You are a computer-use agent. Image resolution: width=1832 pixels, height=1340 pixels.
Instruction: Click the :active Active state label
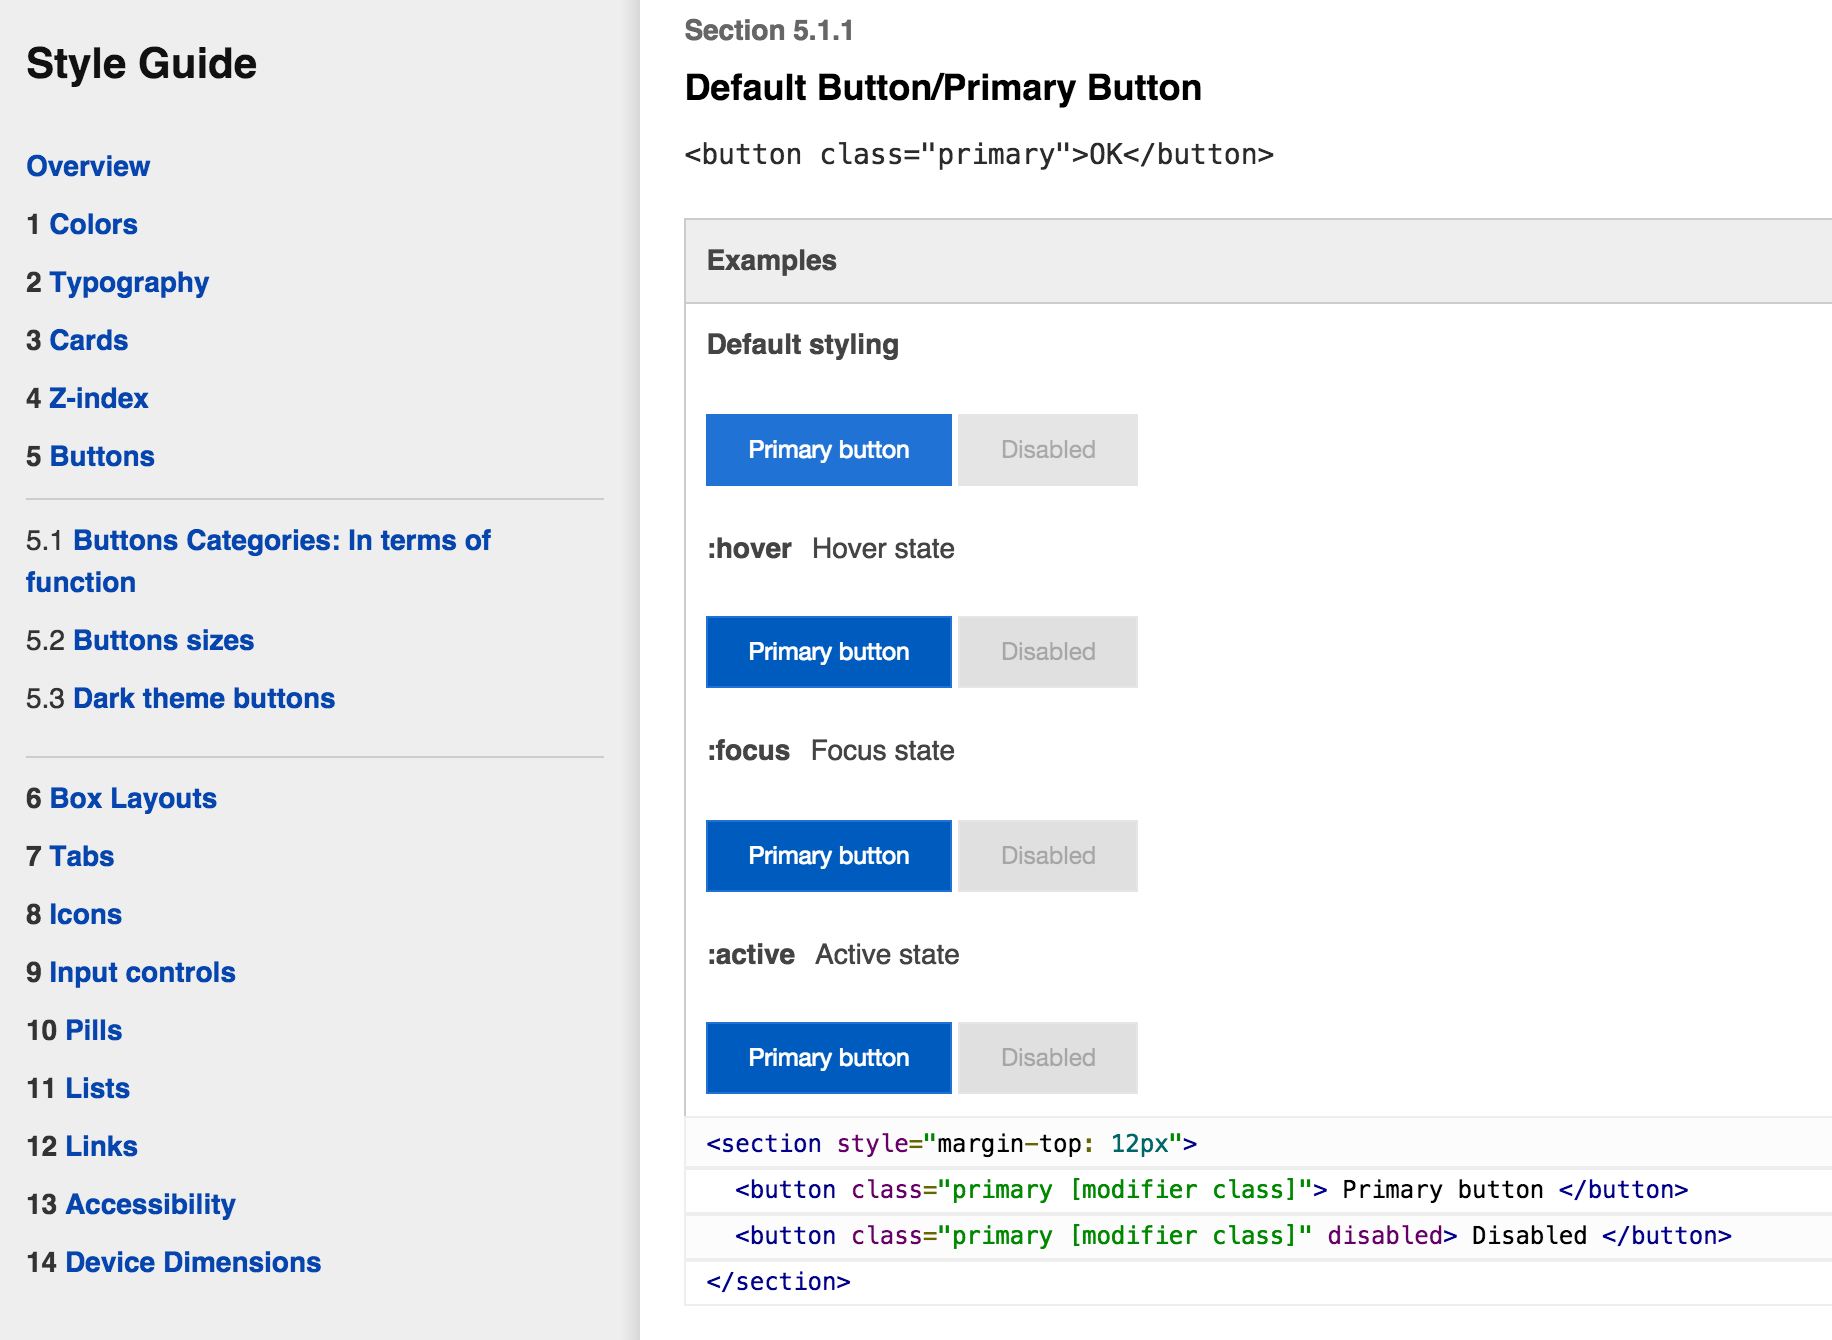pyautogui.click(x=833, y=955)
